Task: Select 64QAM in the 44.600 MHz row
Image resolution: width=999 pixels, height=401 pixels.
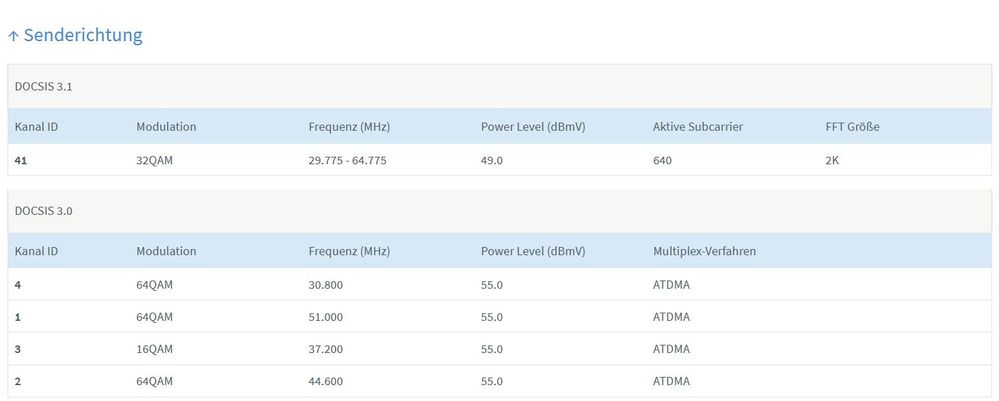Action: click(x=154, y=381)
